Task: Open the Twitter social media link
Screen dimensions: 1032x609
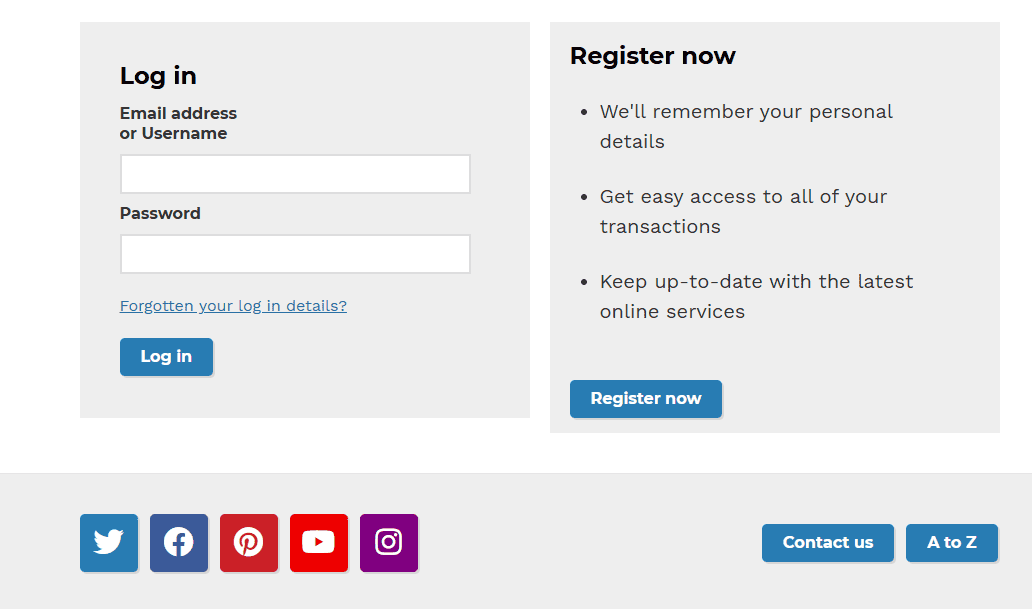Action: click(x=109, y=543)
